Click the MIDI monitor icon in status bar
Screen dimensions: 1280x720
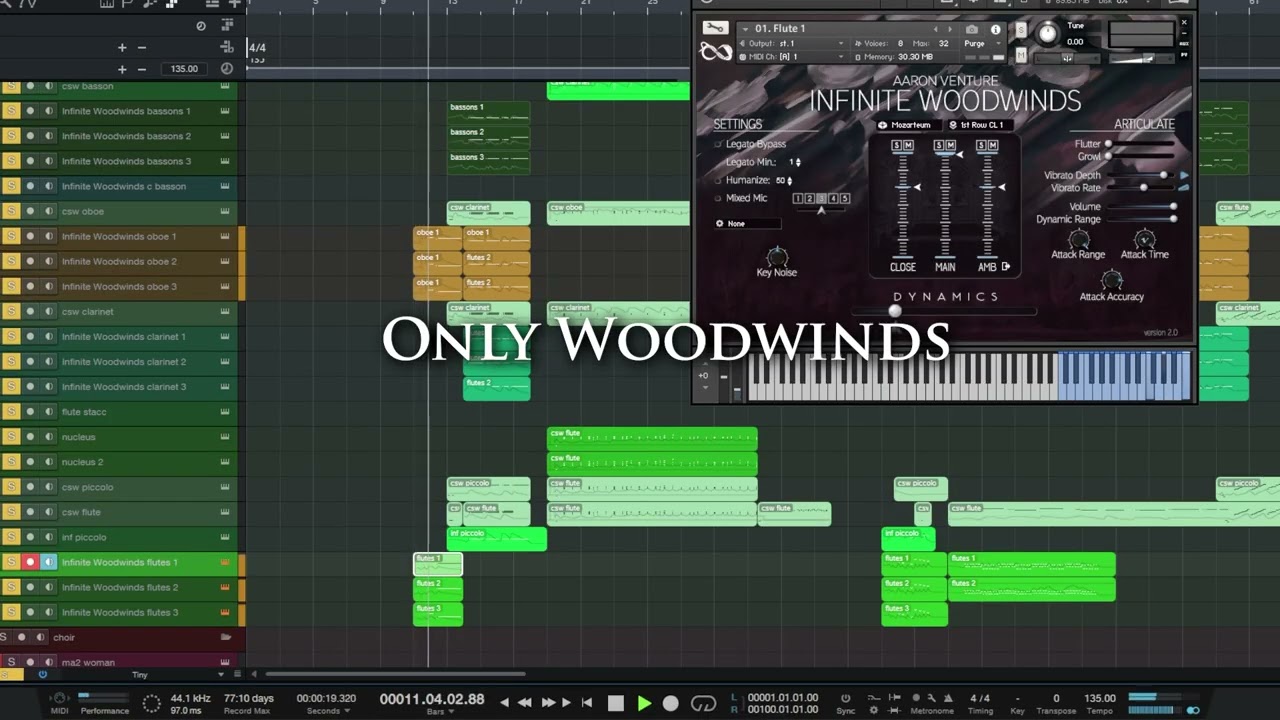click(x=59, y=699)
